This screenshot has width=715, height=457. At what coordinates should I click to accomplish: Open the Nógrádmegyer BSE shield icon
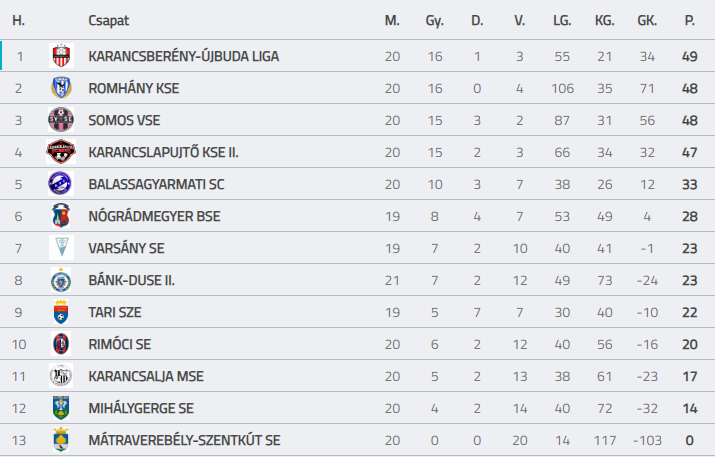pyautogui.click(x=61, y=216)
